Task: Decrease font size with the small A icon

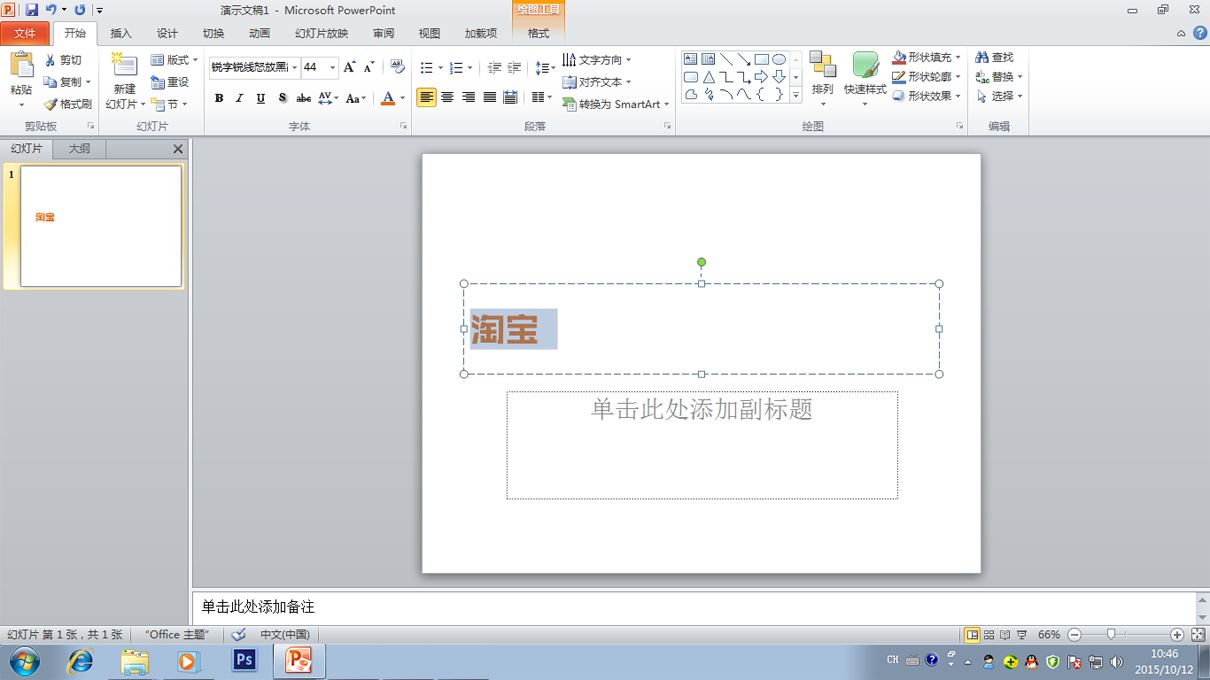Action: point(369,67)
